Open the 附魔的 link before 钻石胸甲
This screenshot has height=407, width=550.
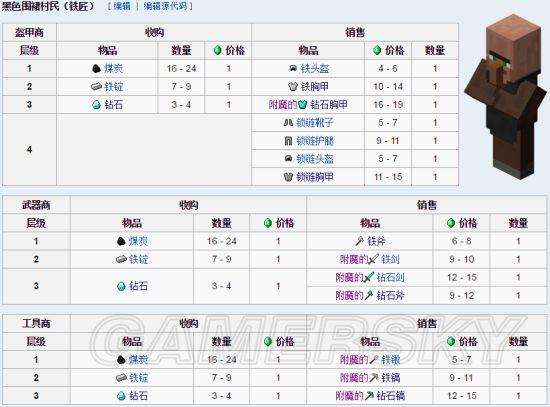[x=283, y=105]
